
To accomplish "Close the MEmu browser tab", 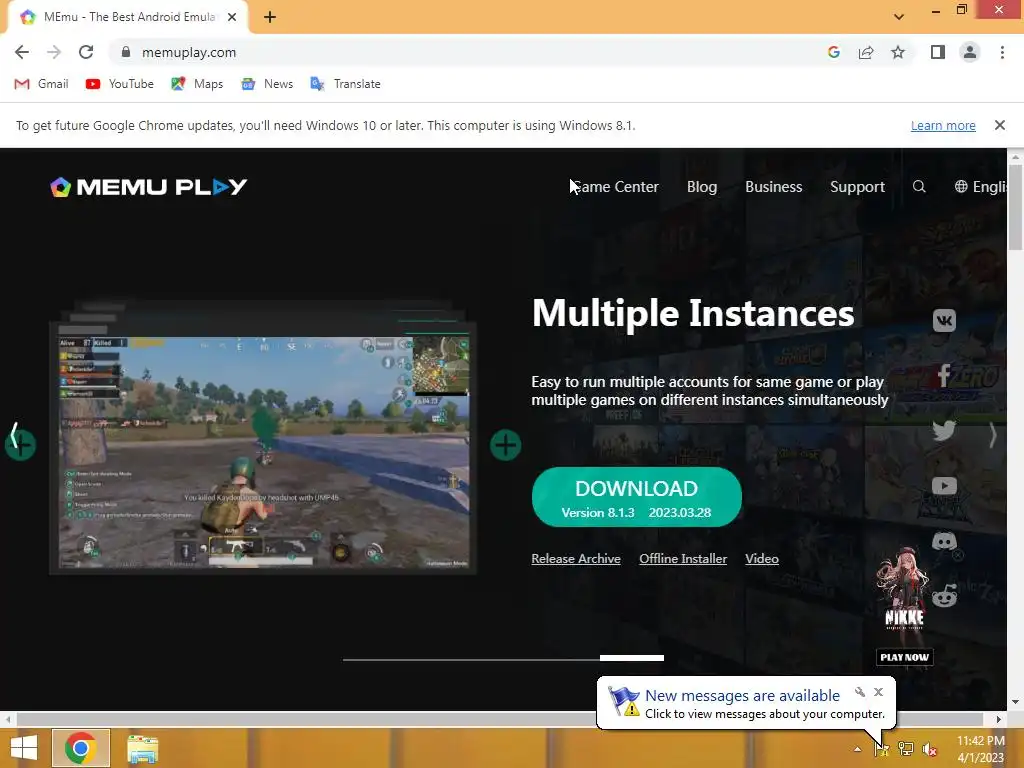I will [232, 17].
